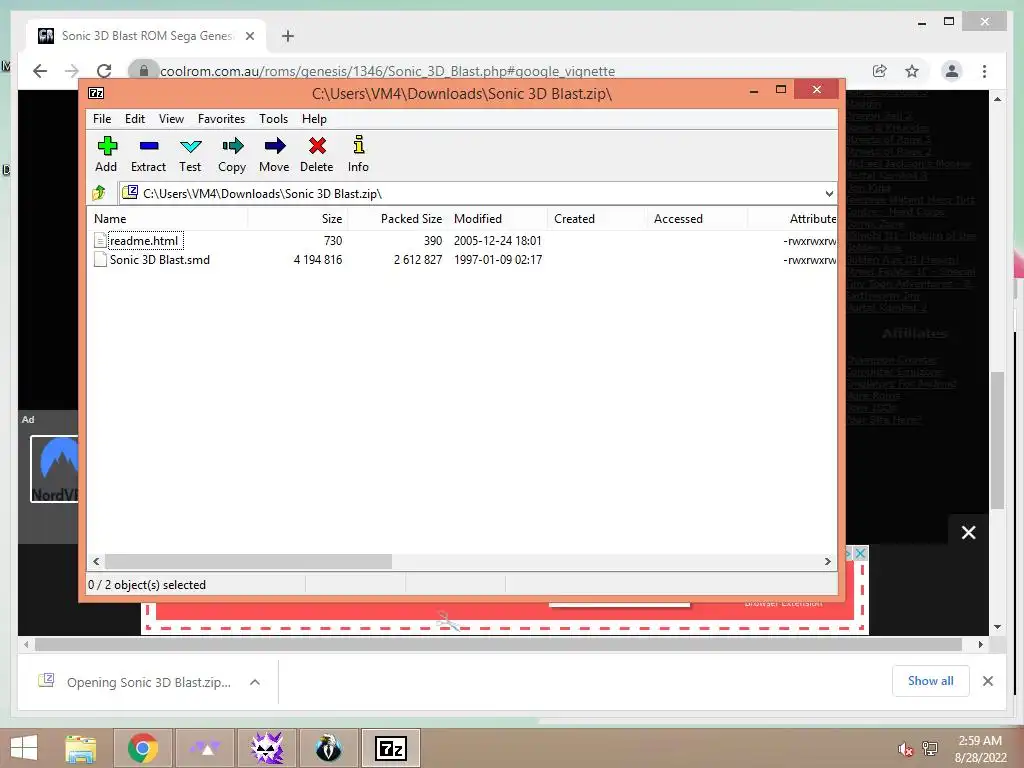Image resolution: width=1024 pixels, height=768 pixels.
Task: Click the 4 194 816 size value
Action: 318,259
